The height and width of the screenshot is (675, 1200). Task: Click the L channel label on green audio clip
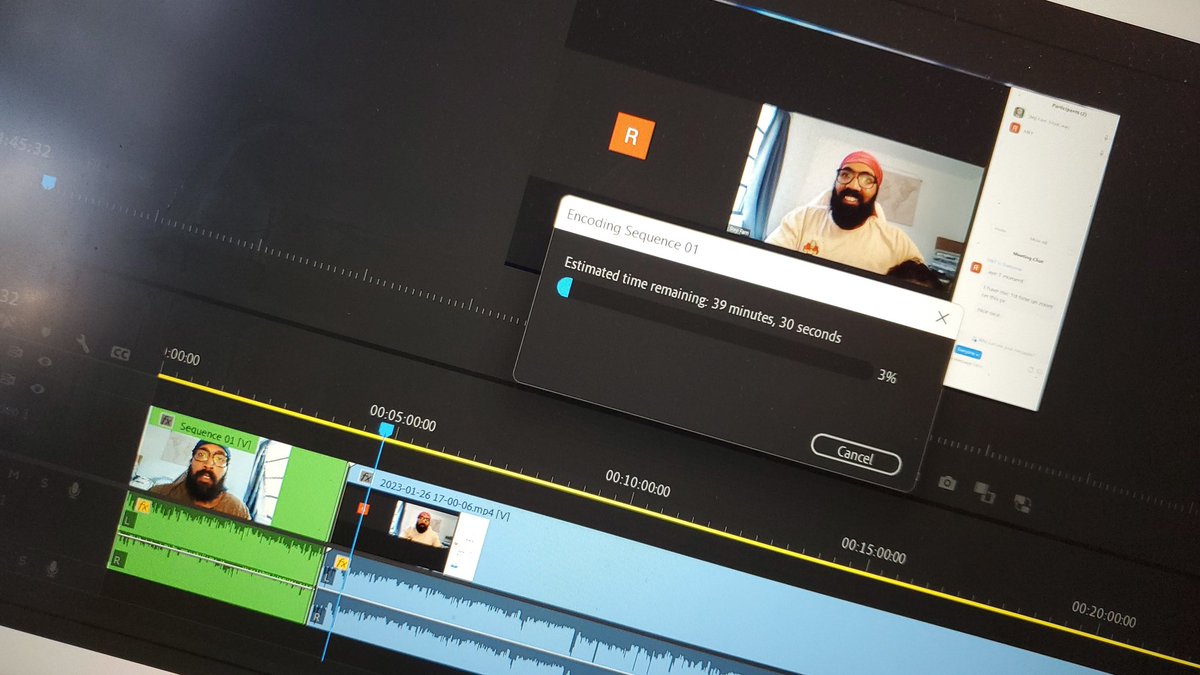point(128,521)
